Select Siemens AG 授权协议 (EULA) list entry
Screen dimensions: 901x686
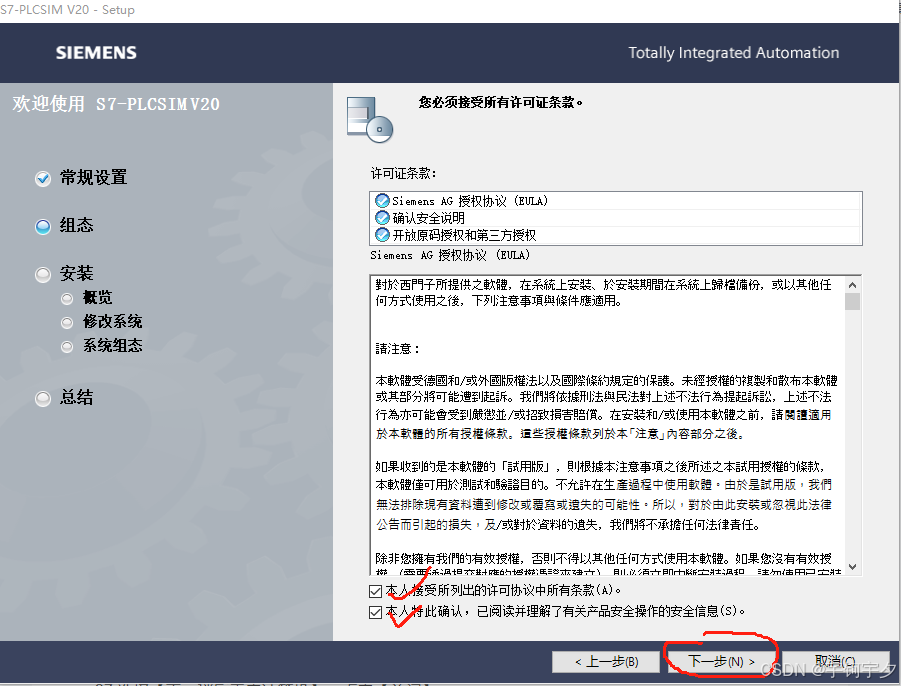[x=615, y=201]
